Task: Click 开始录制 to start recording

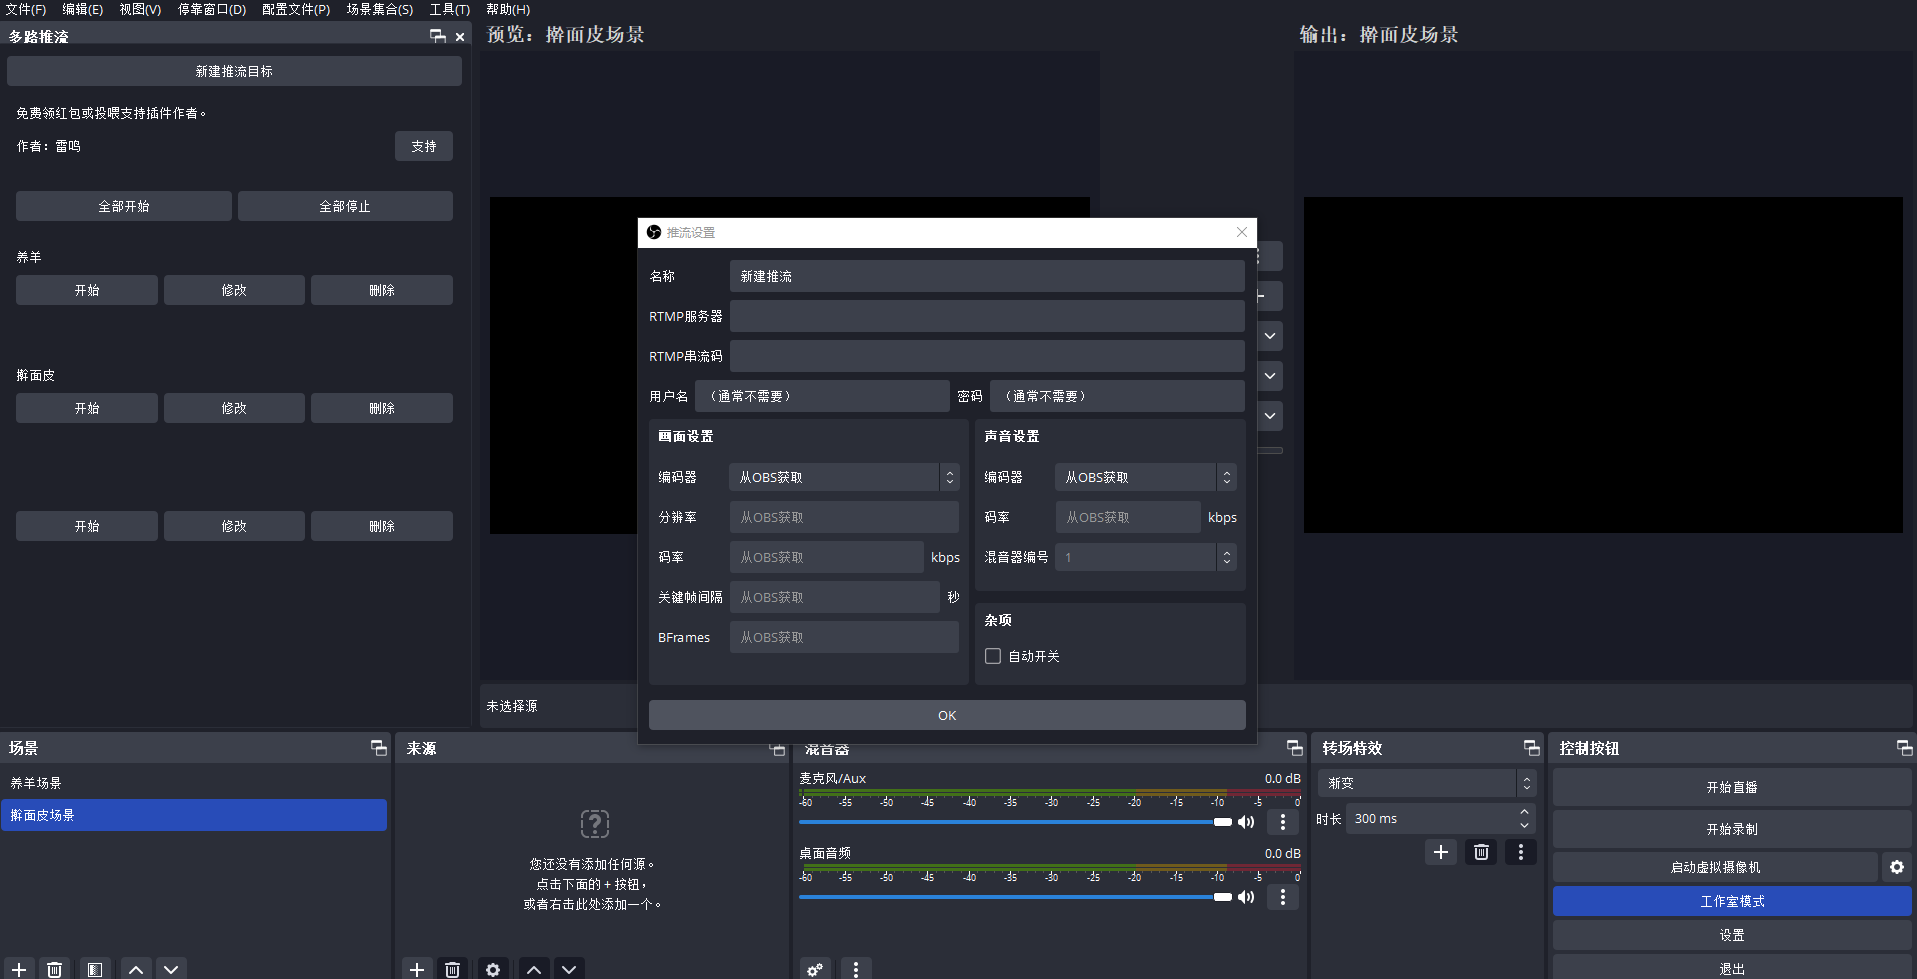Action: coord(1732,829)
